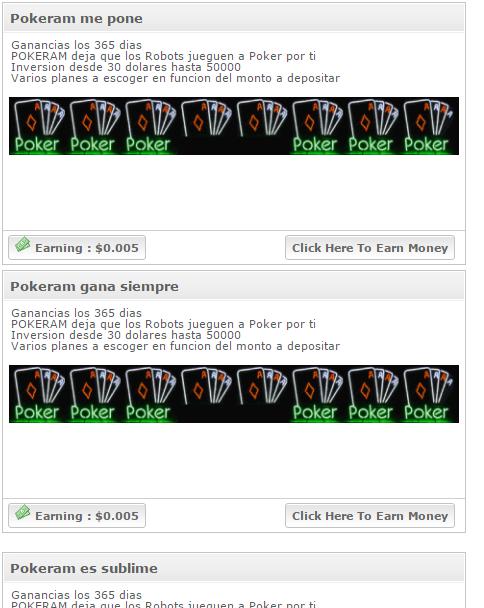Click the third Poker card icon in second banner
The height and width of the screenshot is (608, 484).
coord(150,394)
